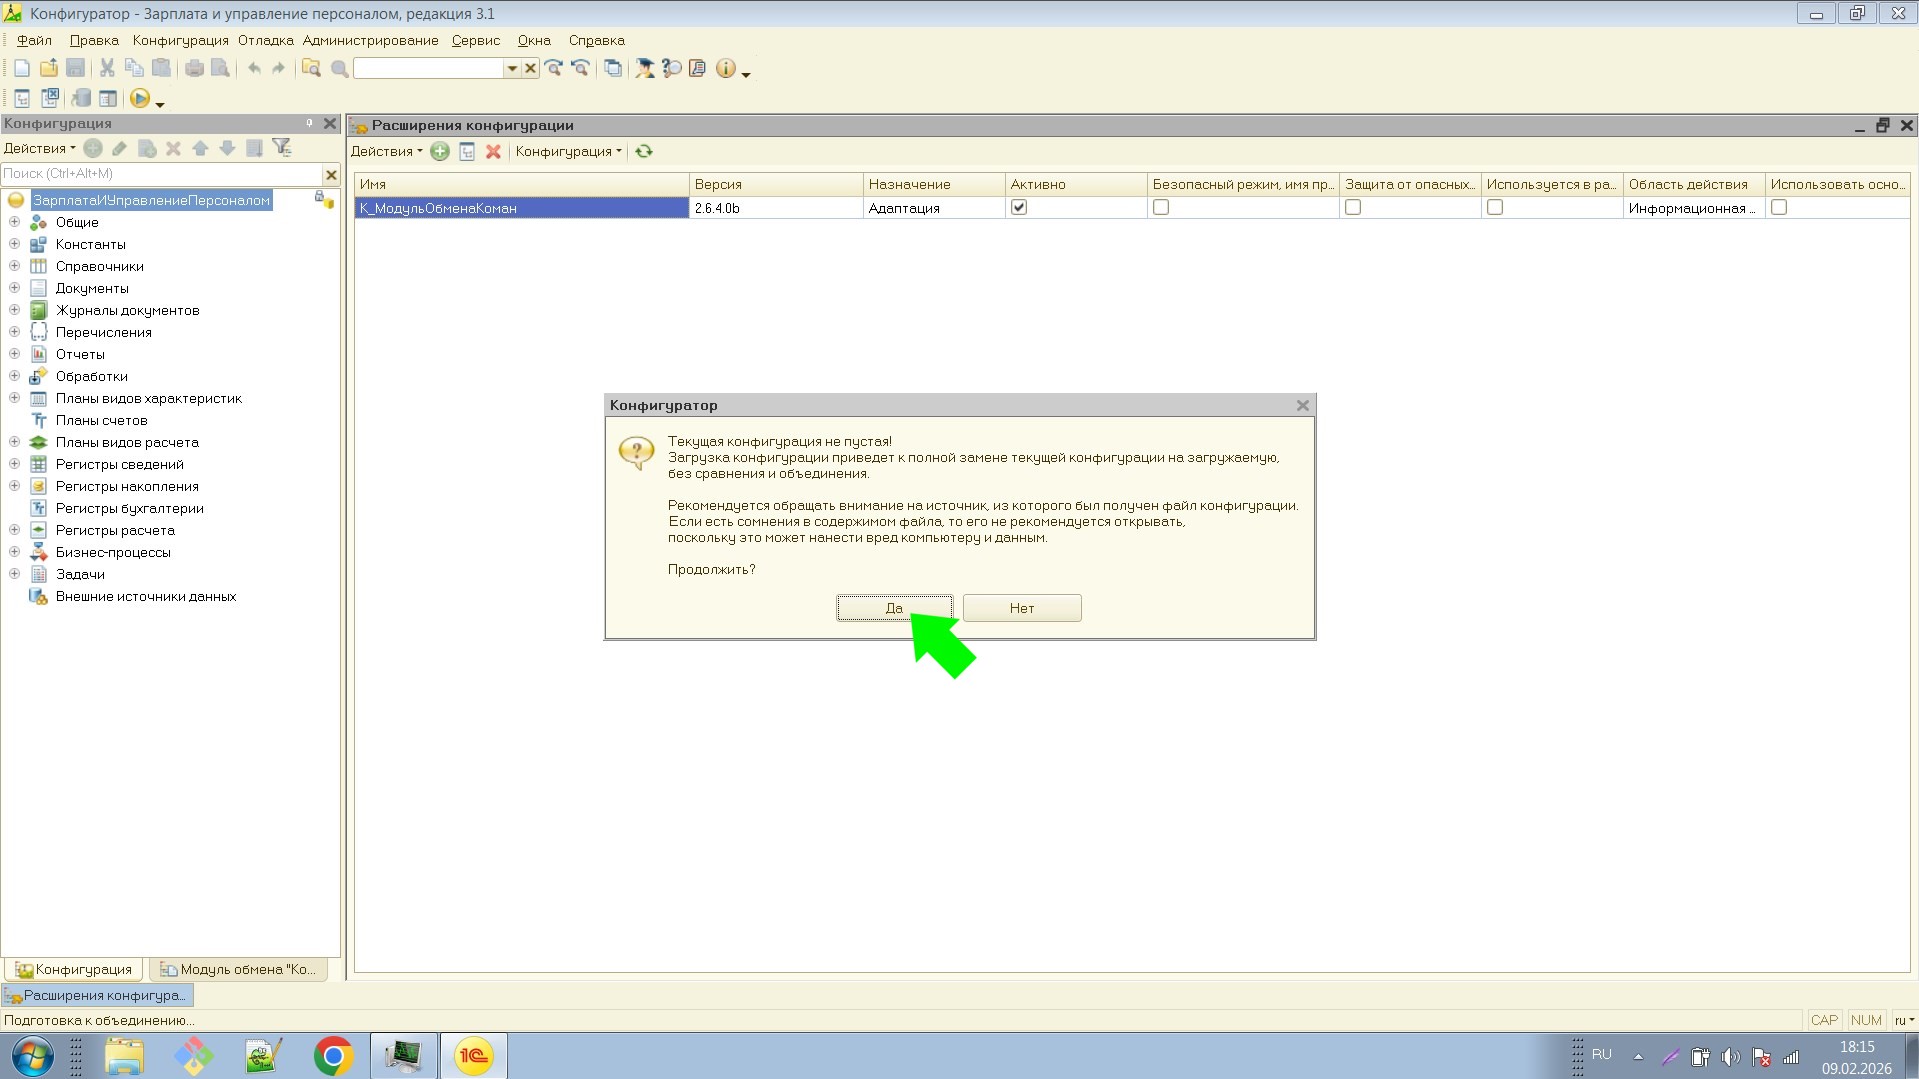The width and height of the screenshot is (1919, 1079).
Task: Open the Администрирование menu
Action: (370, 41)
